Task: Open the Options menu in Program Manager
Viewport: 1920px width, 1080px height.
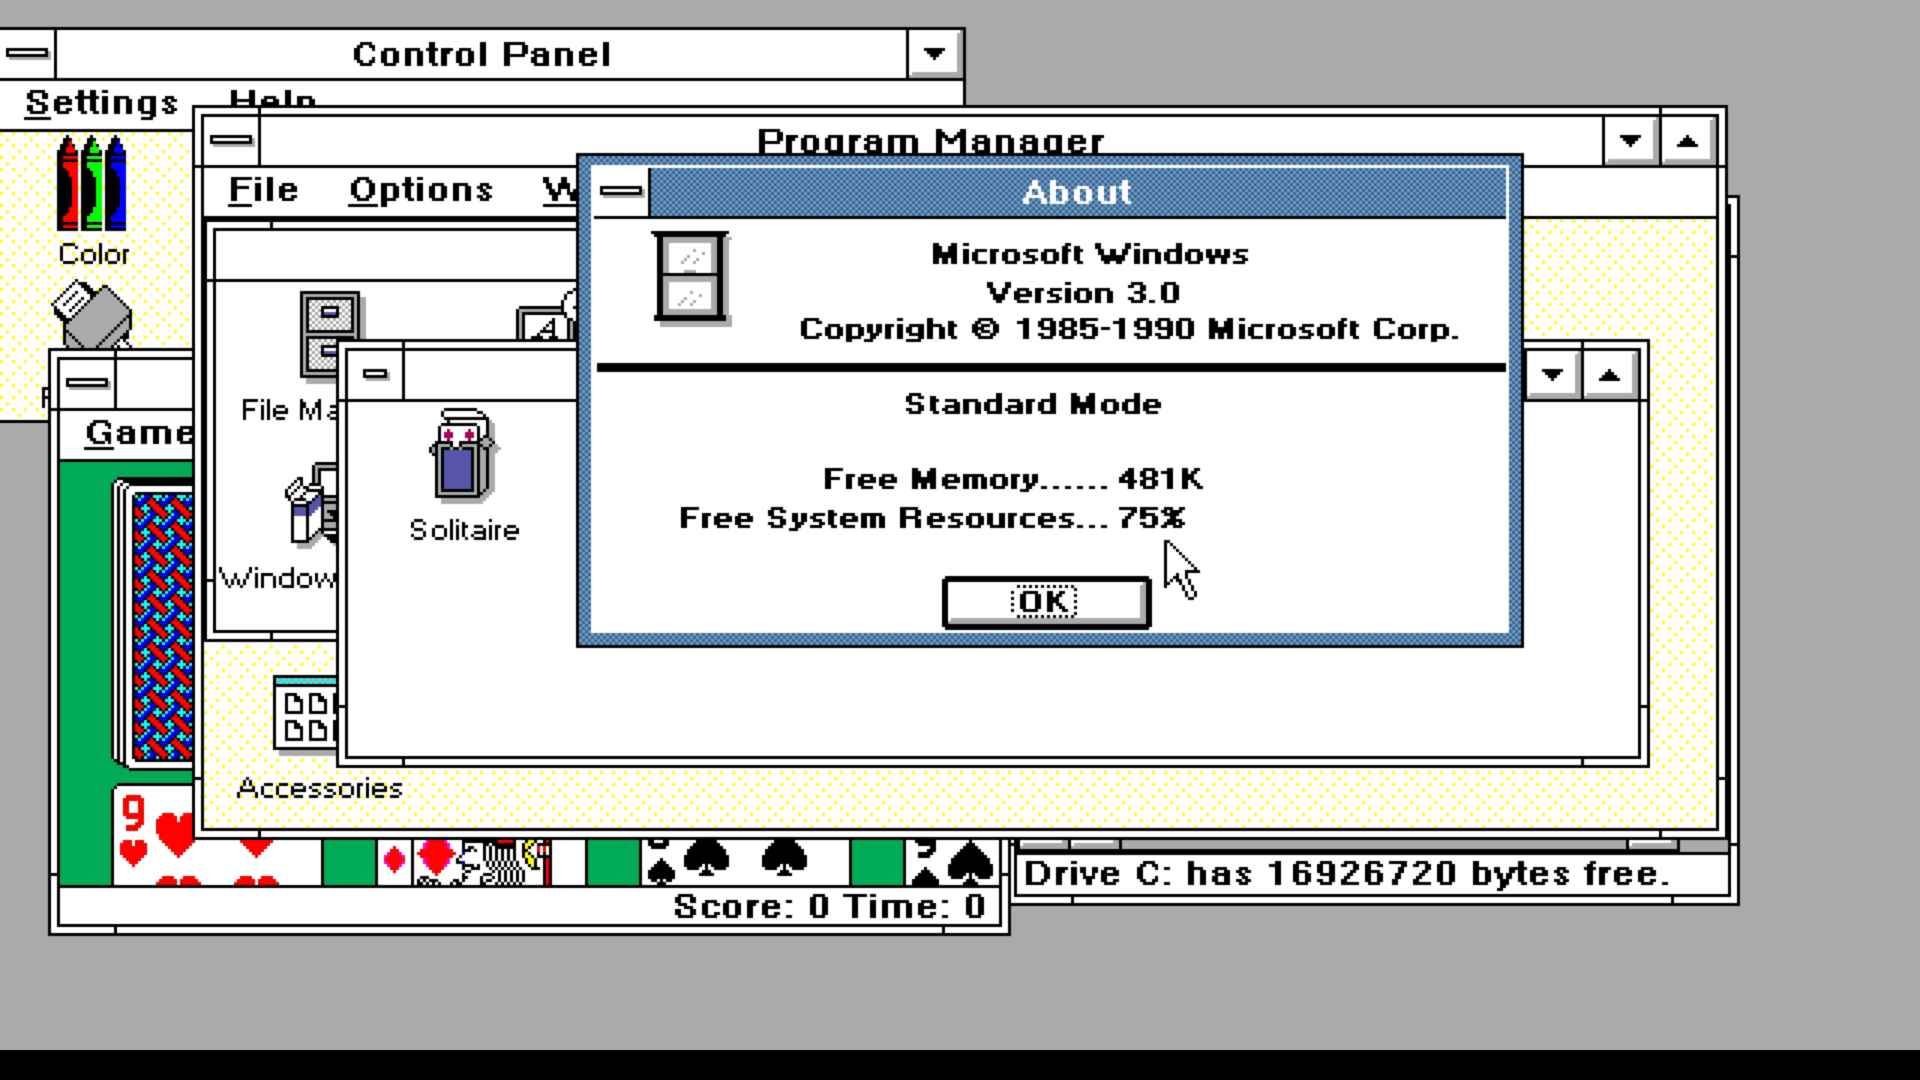Action: pyautogui.click(x=421, y=190)
